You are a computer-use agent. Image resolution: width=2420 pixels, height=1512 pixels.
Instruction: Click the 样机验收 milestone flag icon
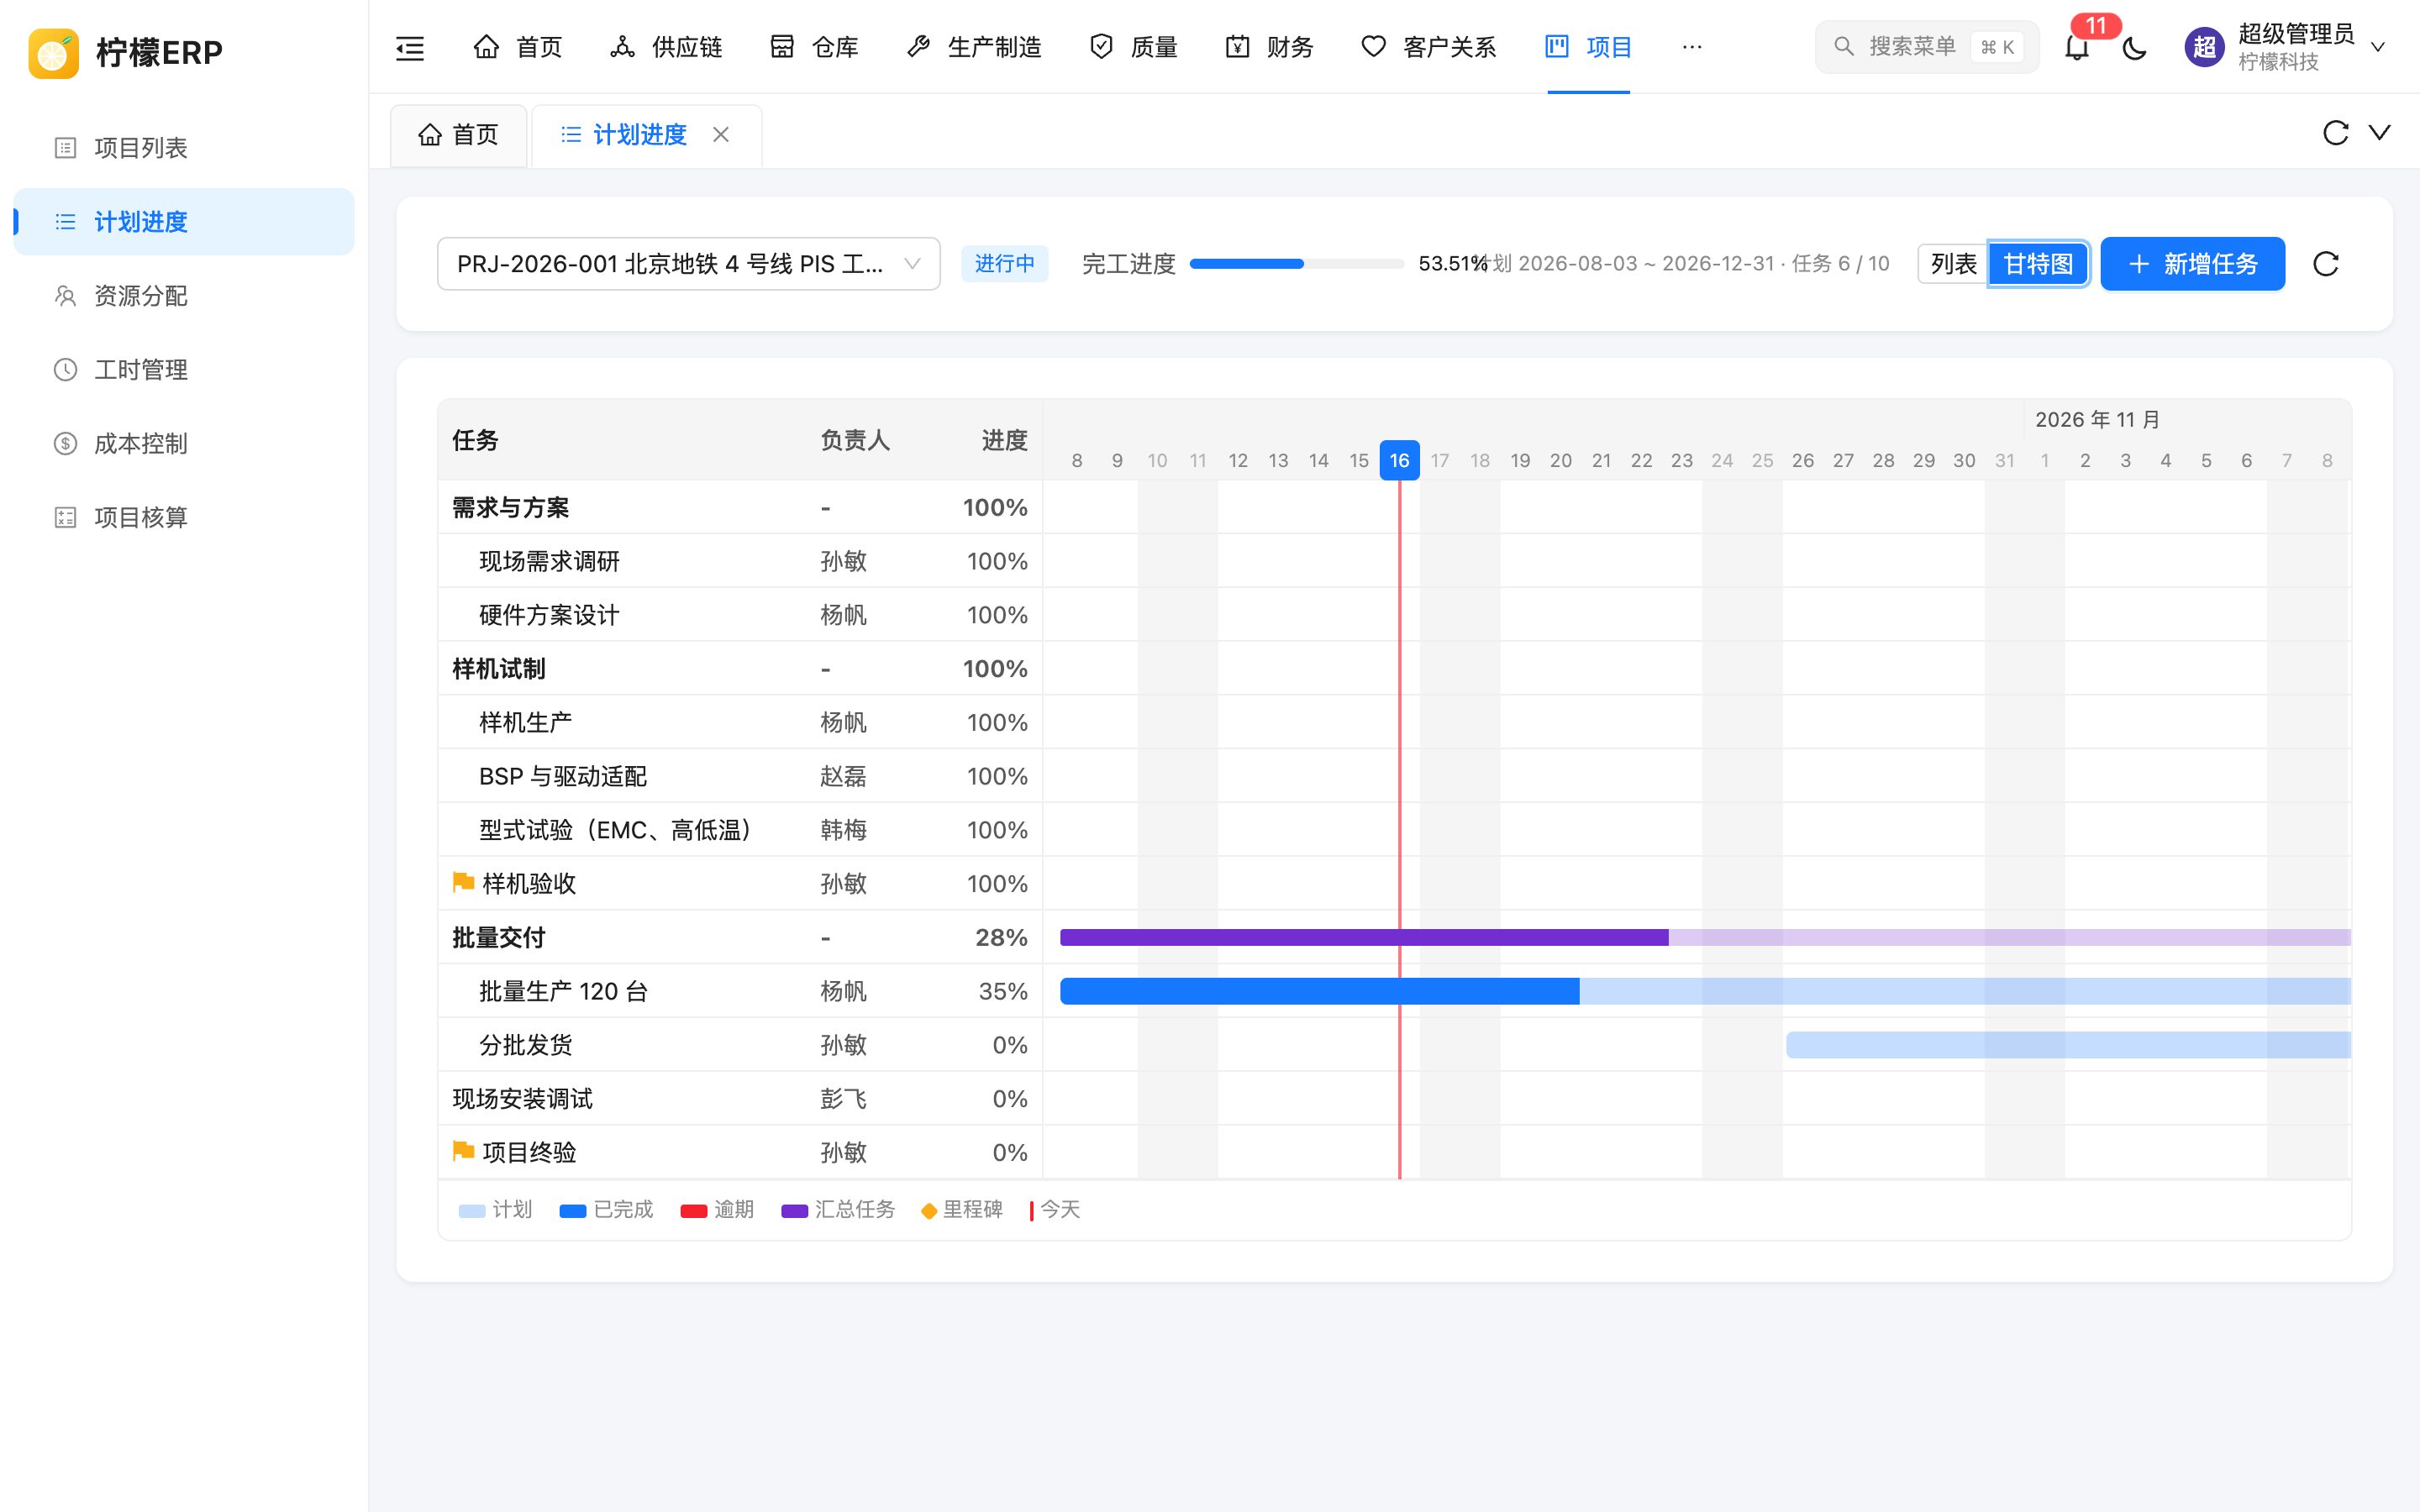pyautogui.click(x=463, y=882)
